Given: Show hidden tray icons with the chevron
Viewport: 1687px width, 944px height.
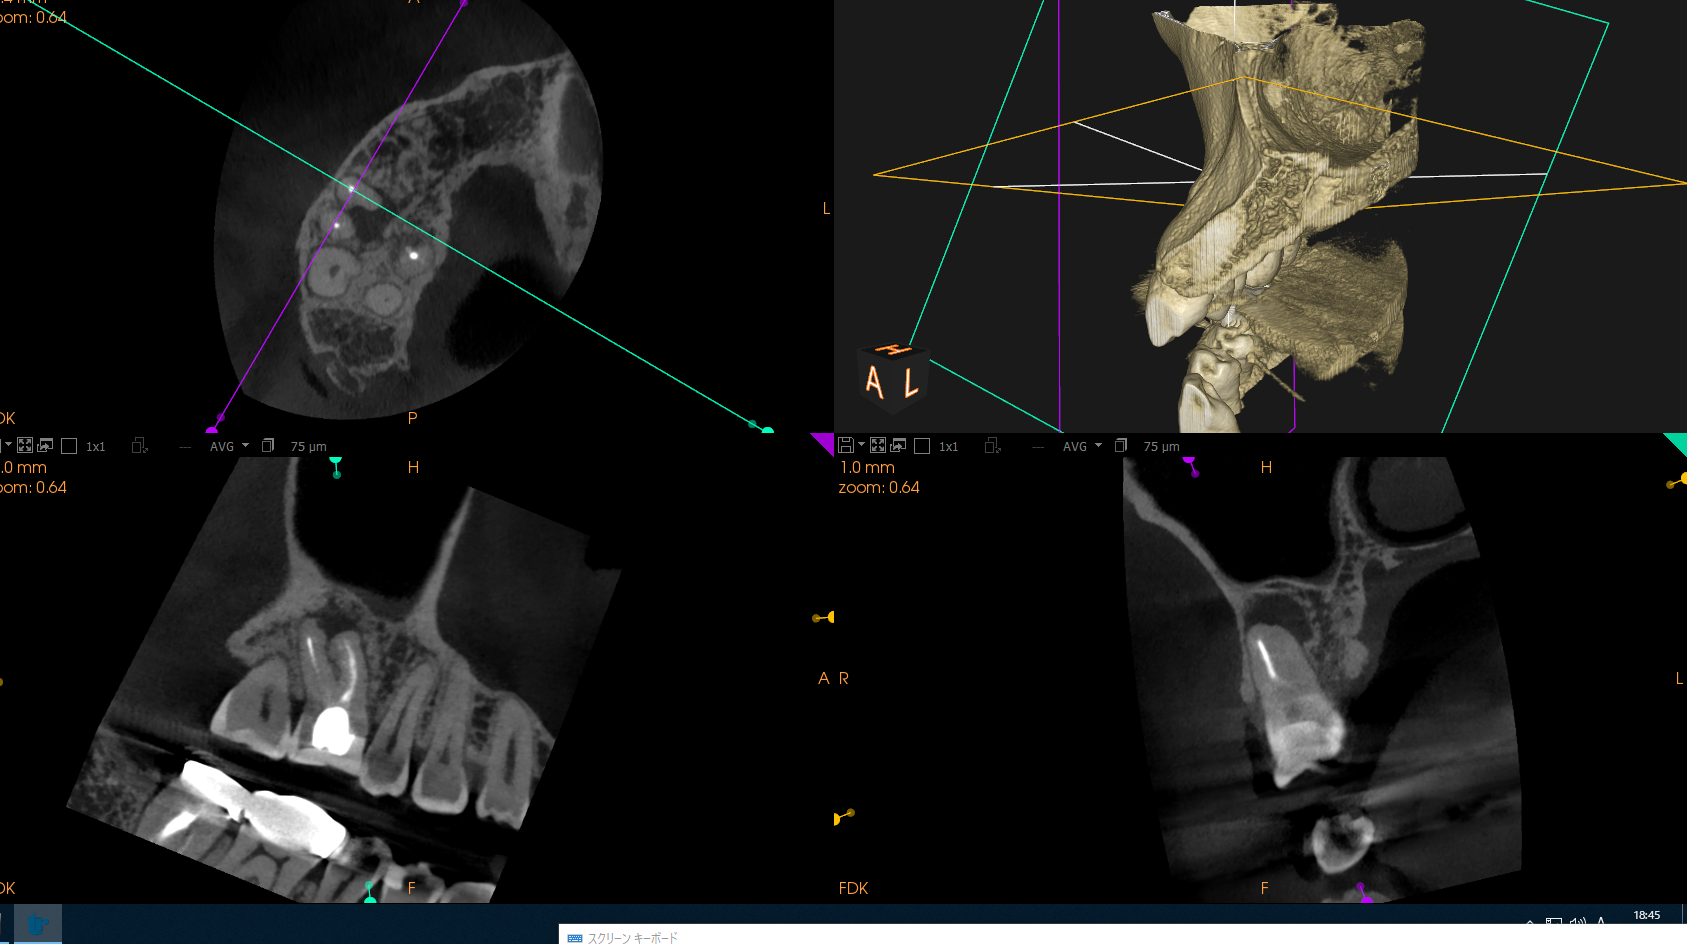Looking at the screenshot, I should click(1530, 922).
